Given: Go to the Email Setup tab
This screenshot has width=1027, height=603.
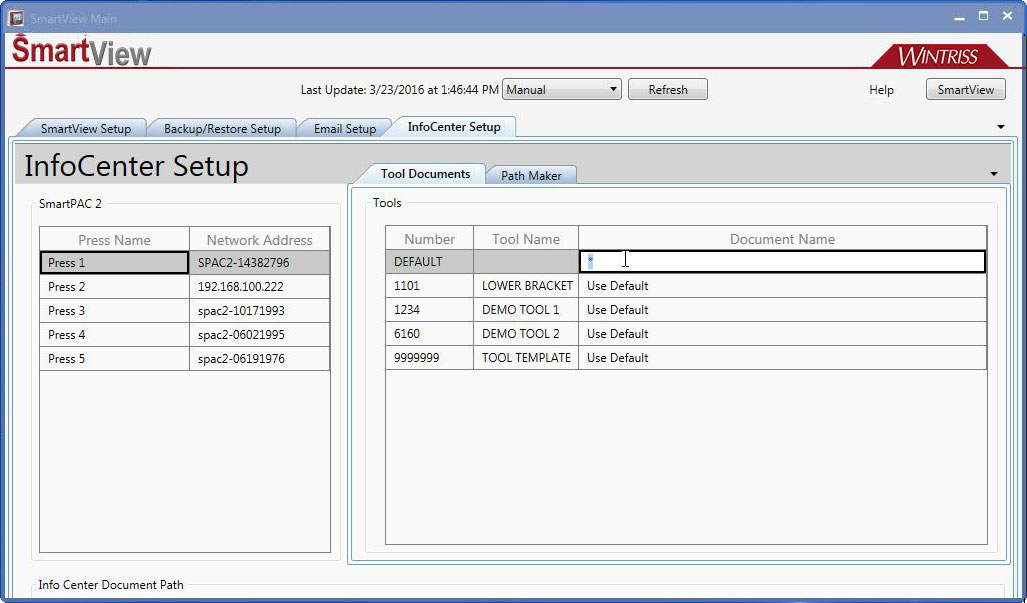Looking at the screenshot, I should tap(345, 128).
